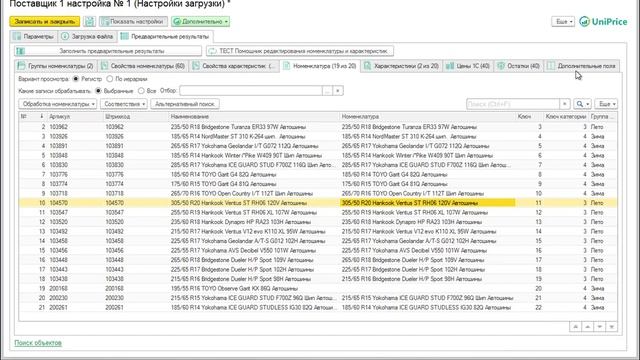Open the Отбор field dropdown arrow
The width and height of the screenshot is (640, 360).
pyautogui.click(x=338, y=91)
